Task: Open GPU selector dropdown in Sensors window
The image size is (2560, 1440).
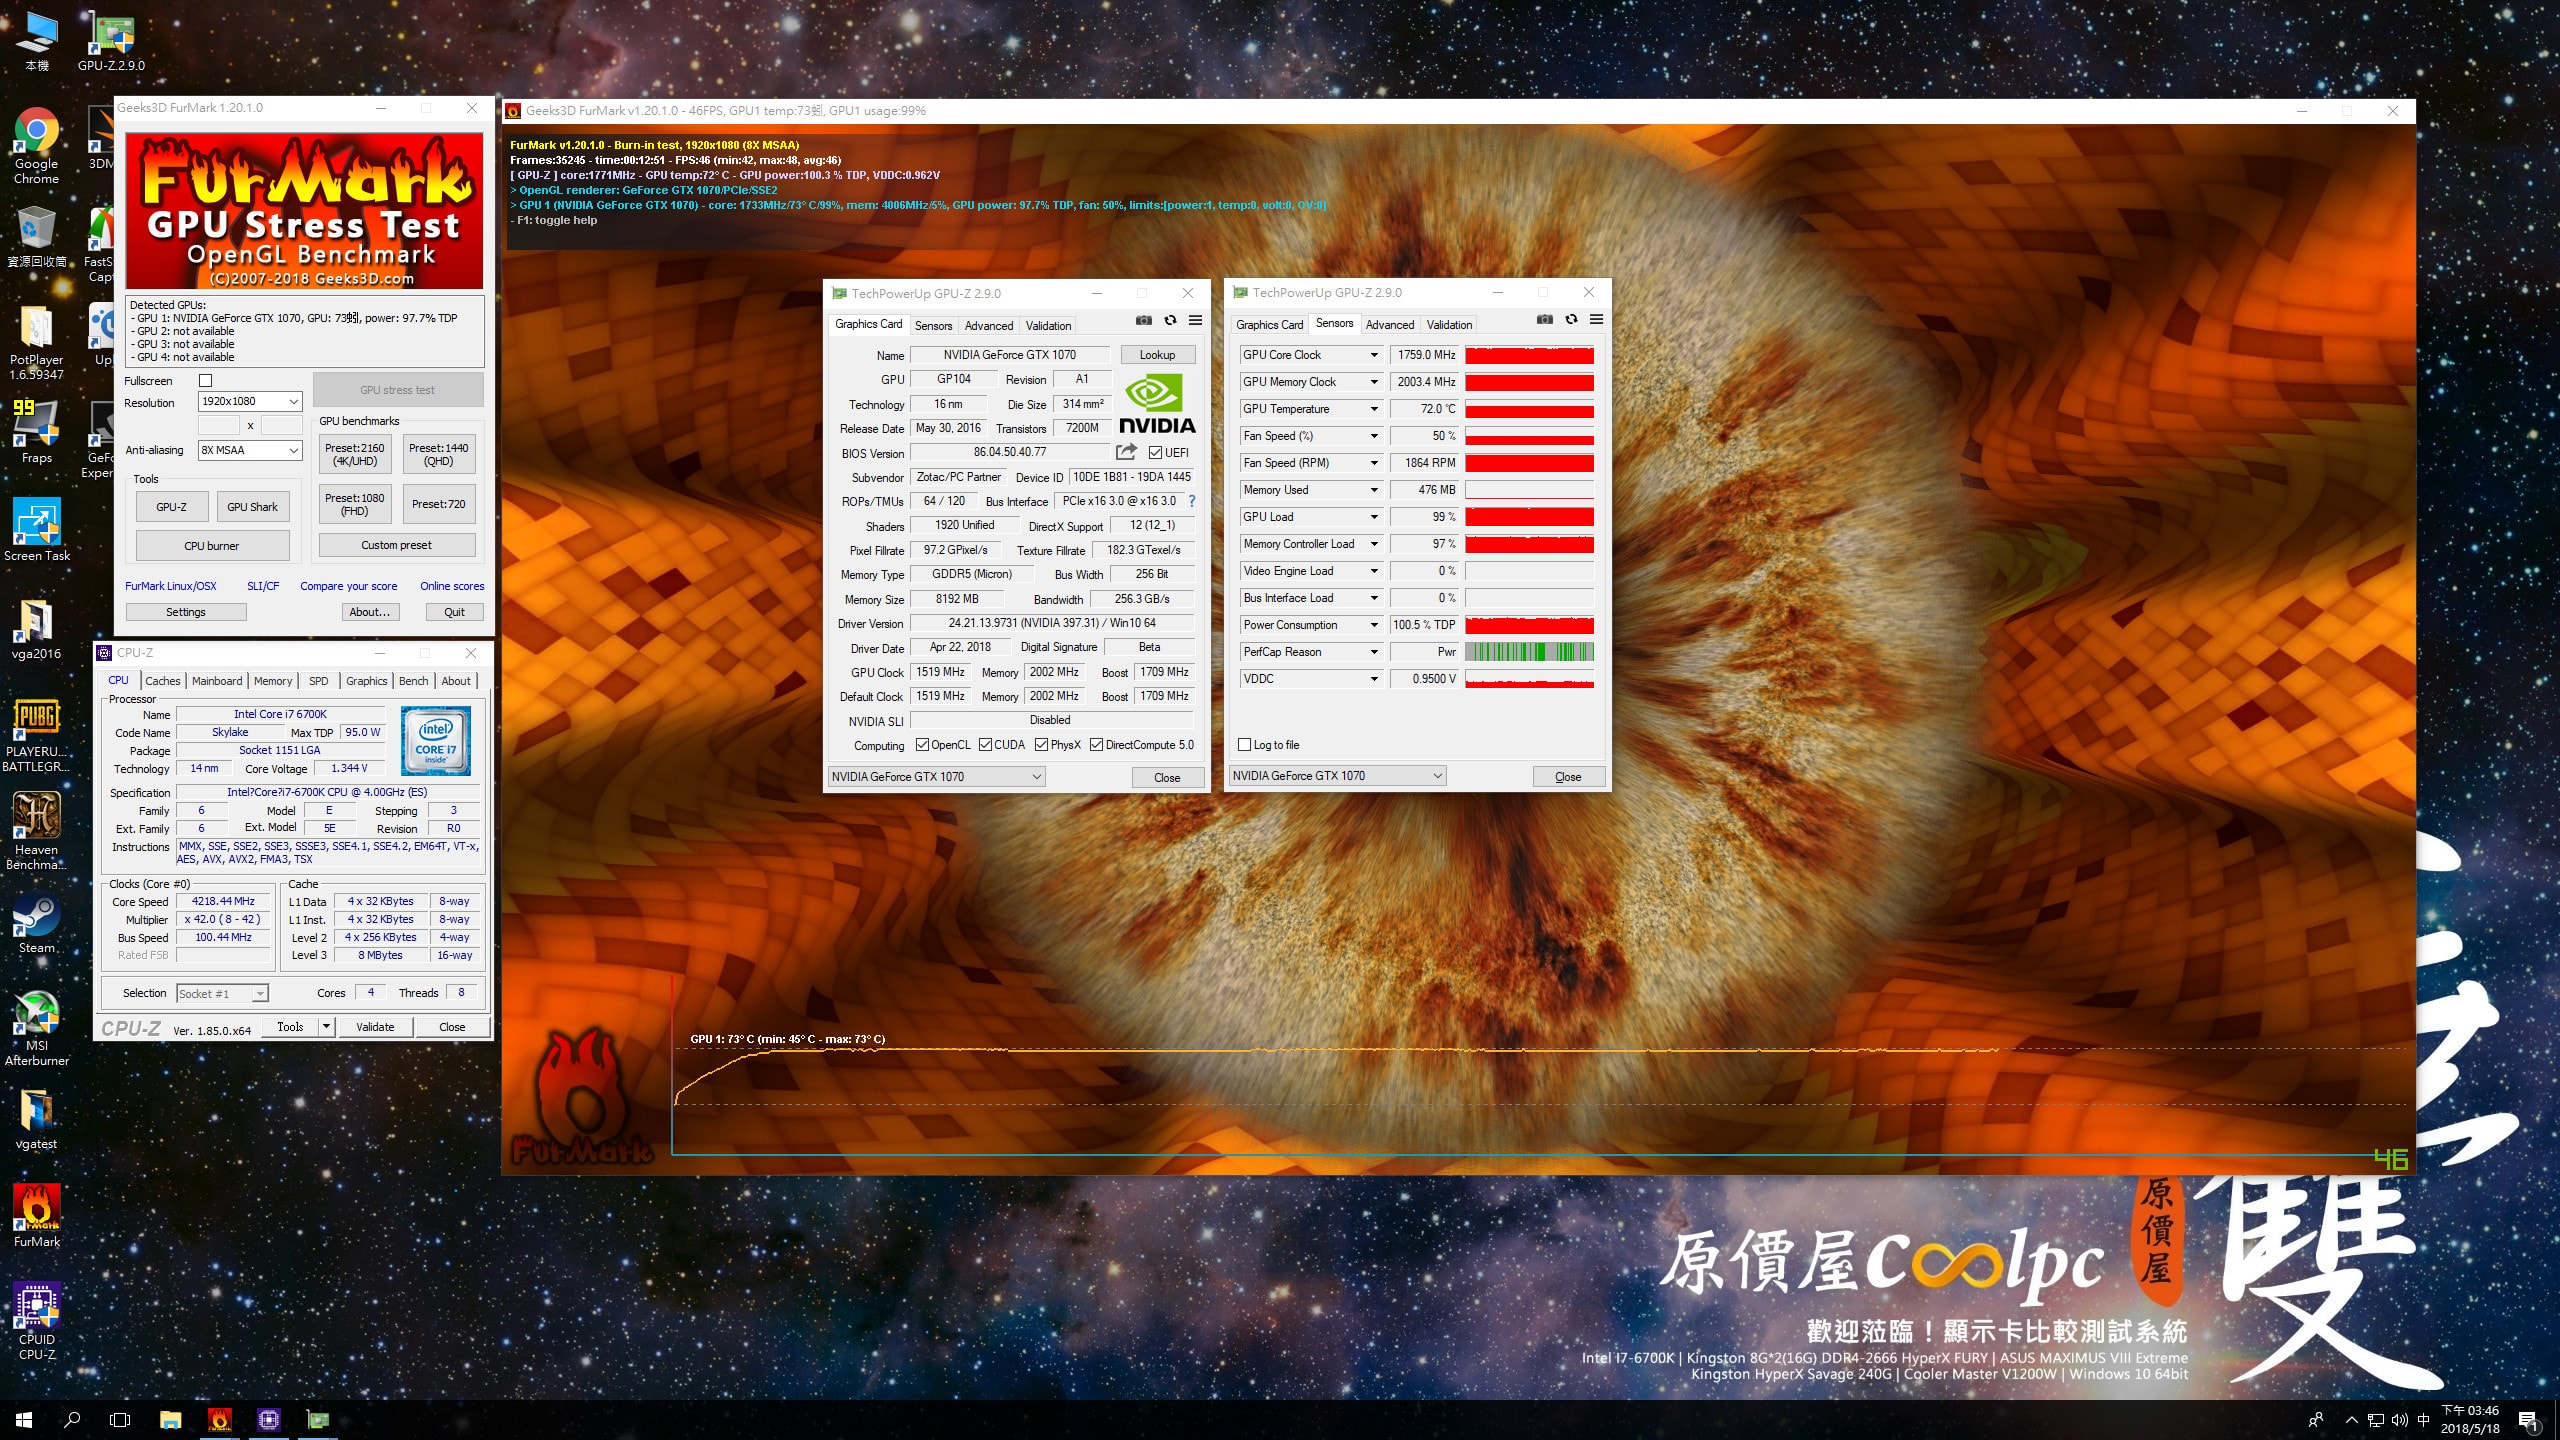Action: (x=1337, y=776)
